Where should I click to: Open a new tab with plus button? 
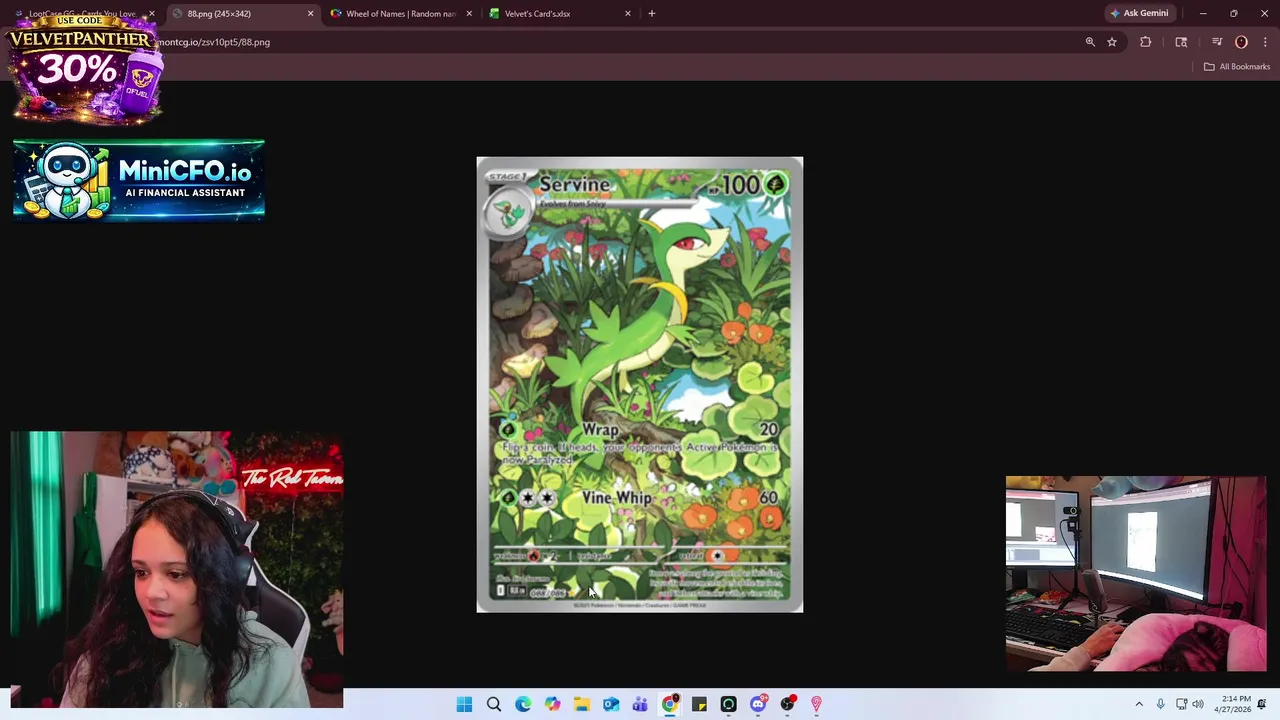651,13
